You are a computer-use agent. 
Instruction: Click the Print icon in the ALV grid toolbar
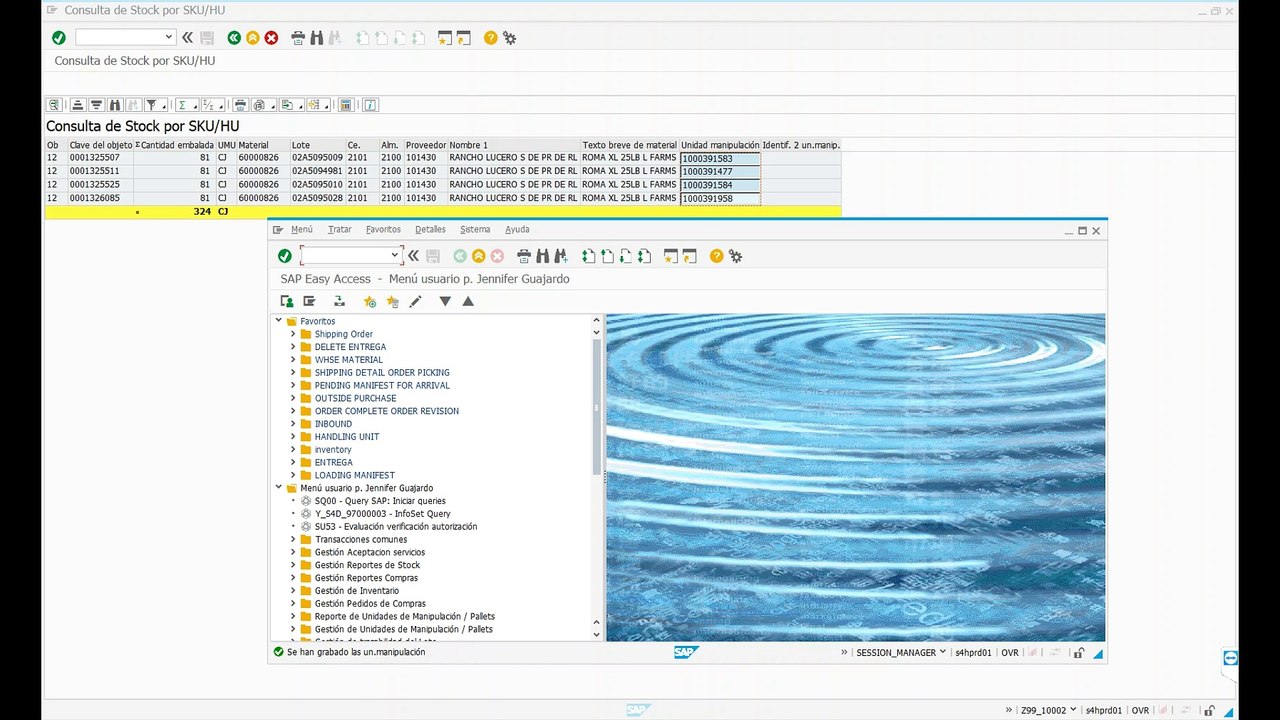point(240,105)
